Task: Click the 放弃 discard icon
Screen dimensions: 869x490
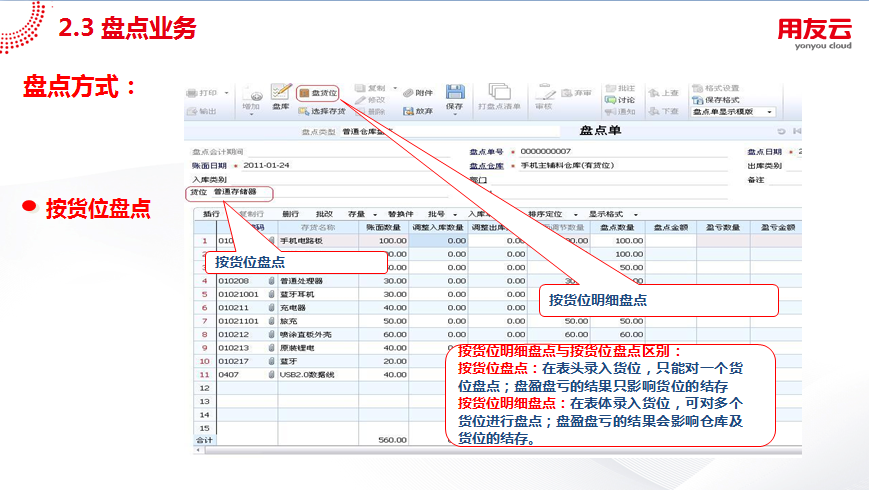Action: click(x=408, y=111)
